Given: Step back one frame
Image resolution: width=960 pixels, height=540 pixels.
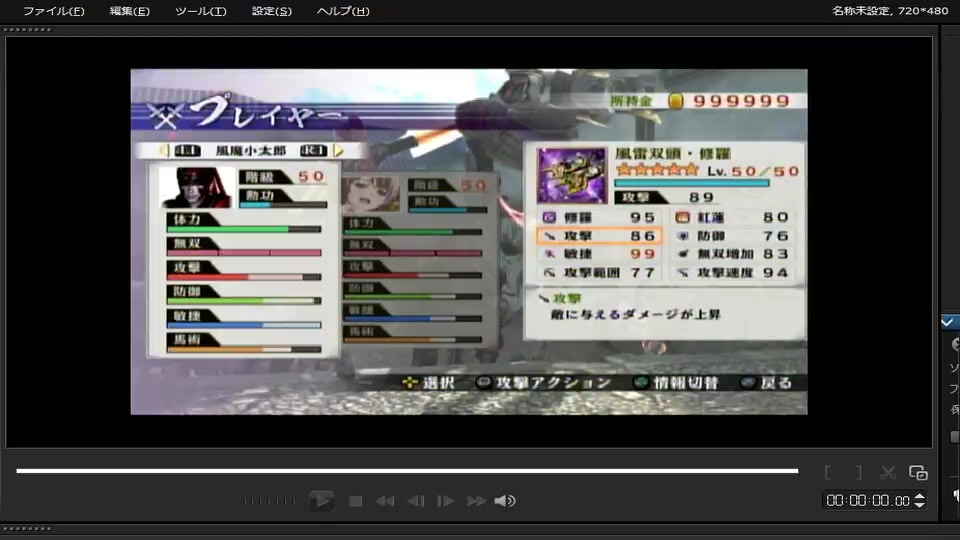Looking at the screenshot, I should 416,501.
